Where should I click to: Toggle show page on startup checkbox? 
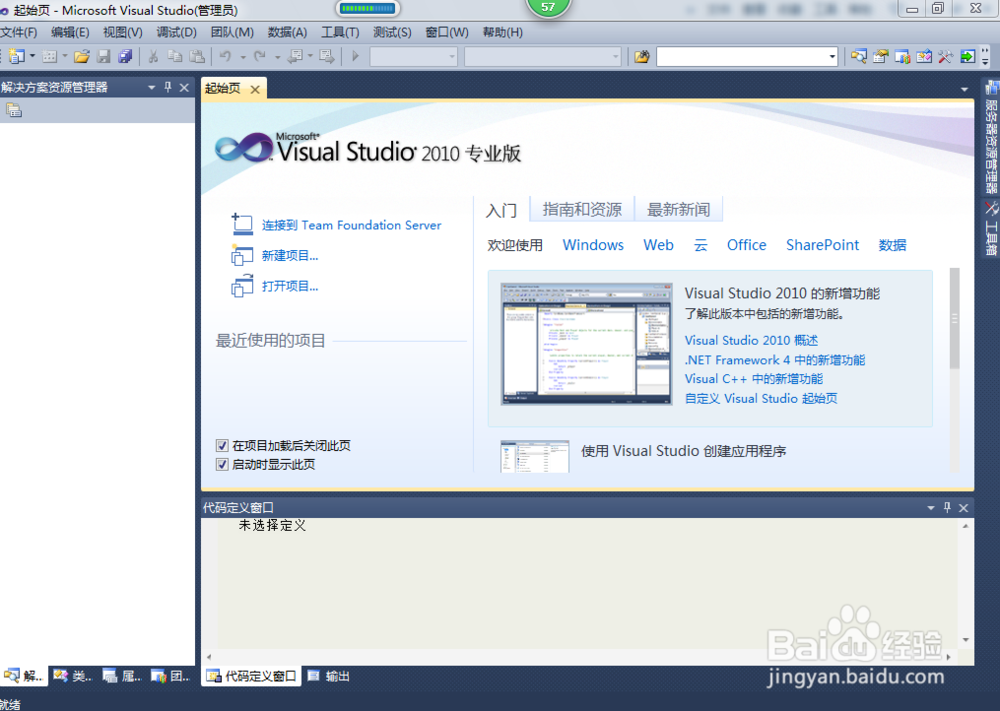point(222,464)
